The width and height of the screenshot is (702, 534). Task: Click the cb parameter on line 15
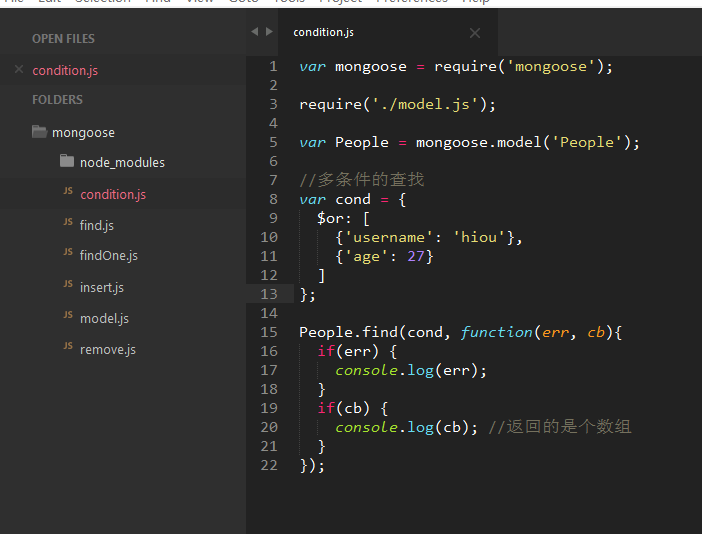[x=596, y=333]
